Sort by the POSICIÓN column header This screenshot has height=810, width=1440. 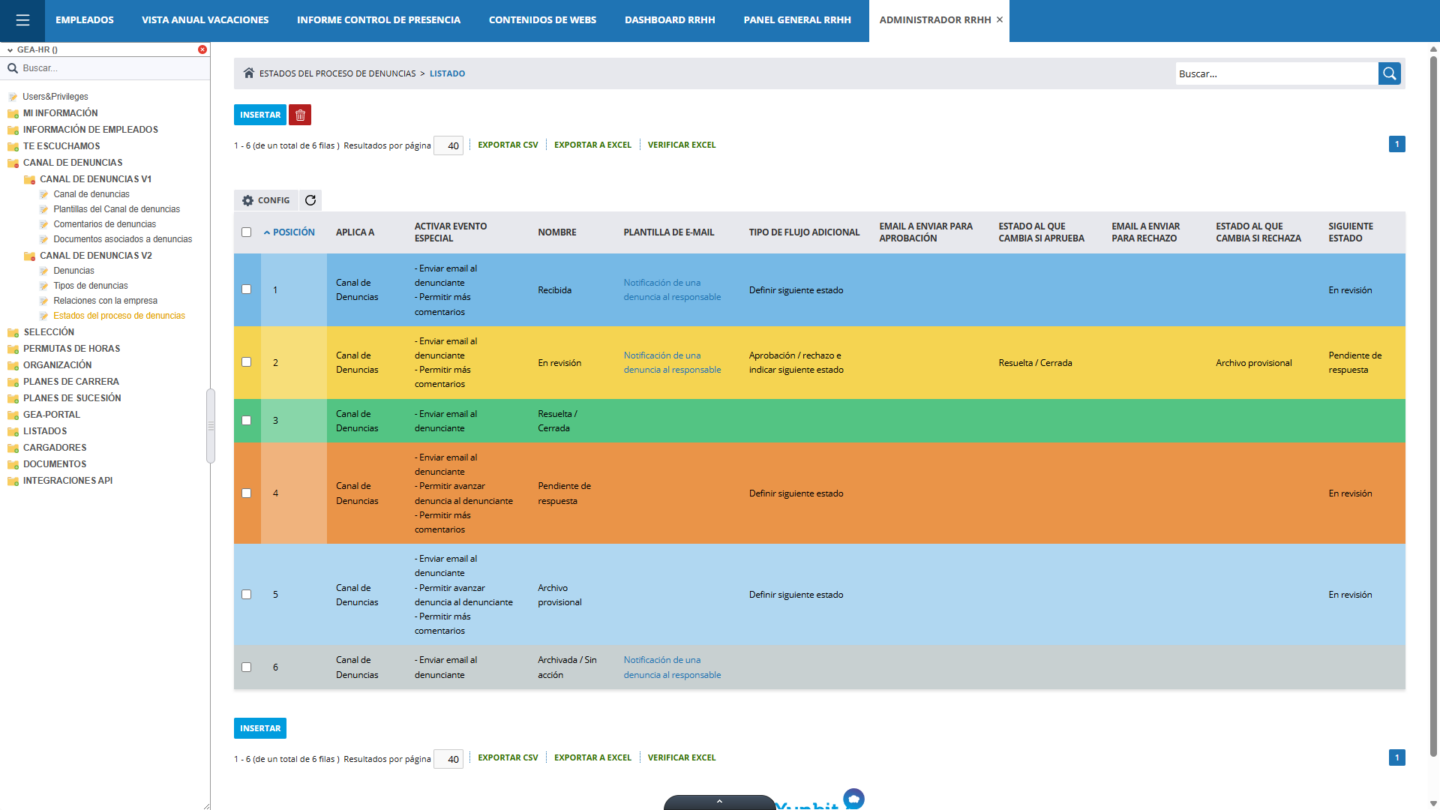click(x=293, y=232)
